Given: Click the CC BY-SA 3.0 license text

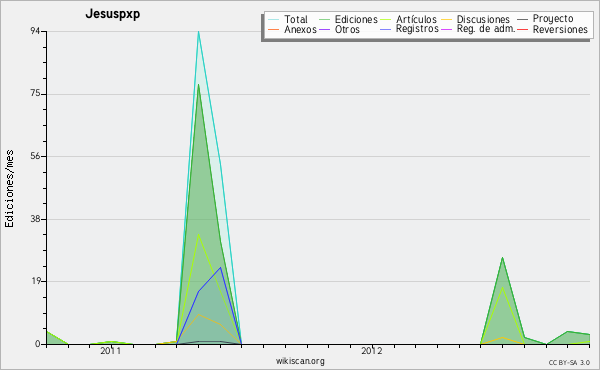Looking at the screenshot, I should point(569,362).
